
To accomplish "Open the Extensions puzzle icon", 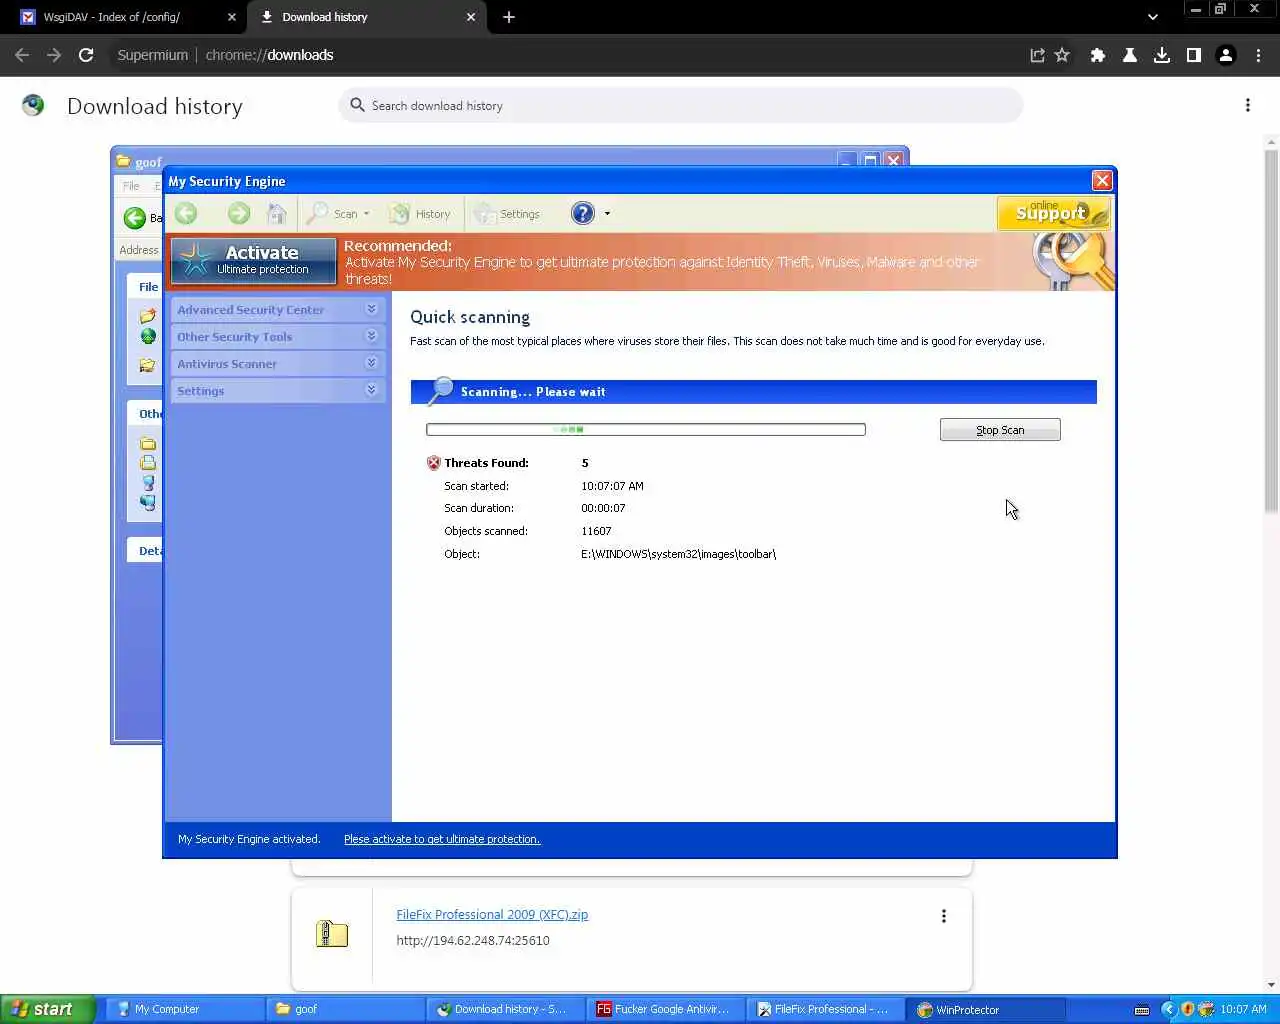I will pos(1098,55).
